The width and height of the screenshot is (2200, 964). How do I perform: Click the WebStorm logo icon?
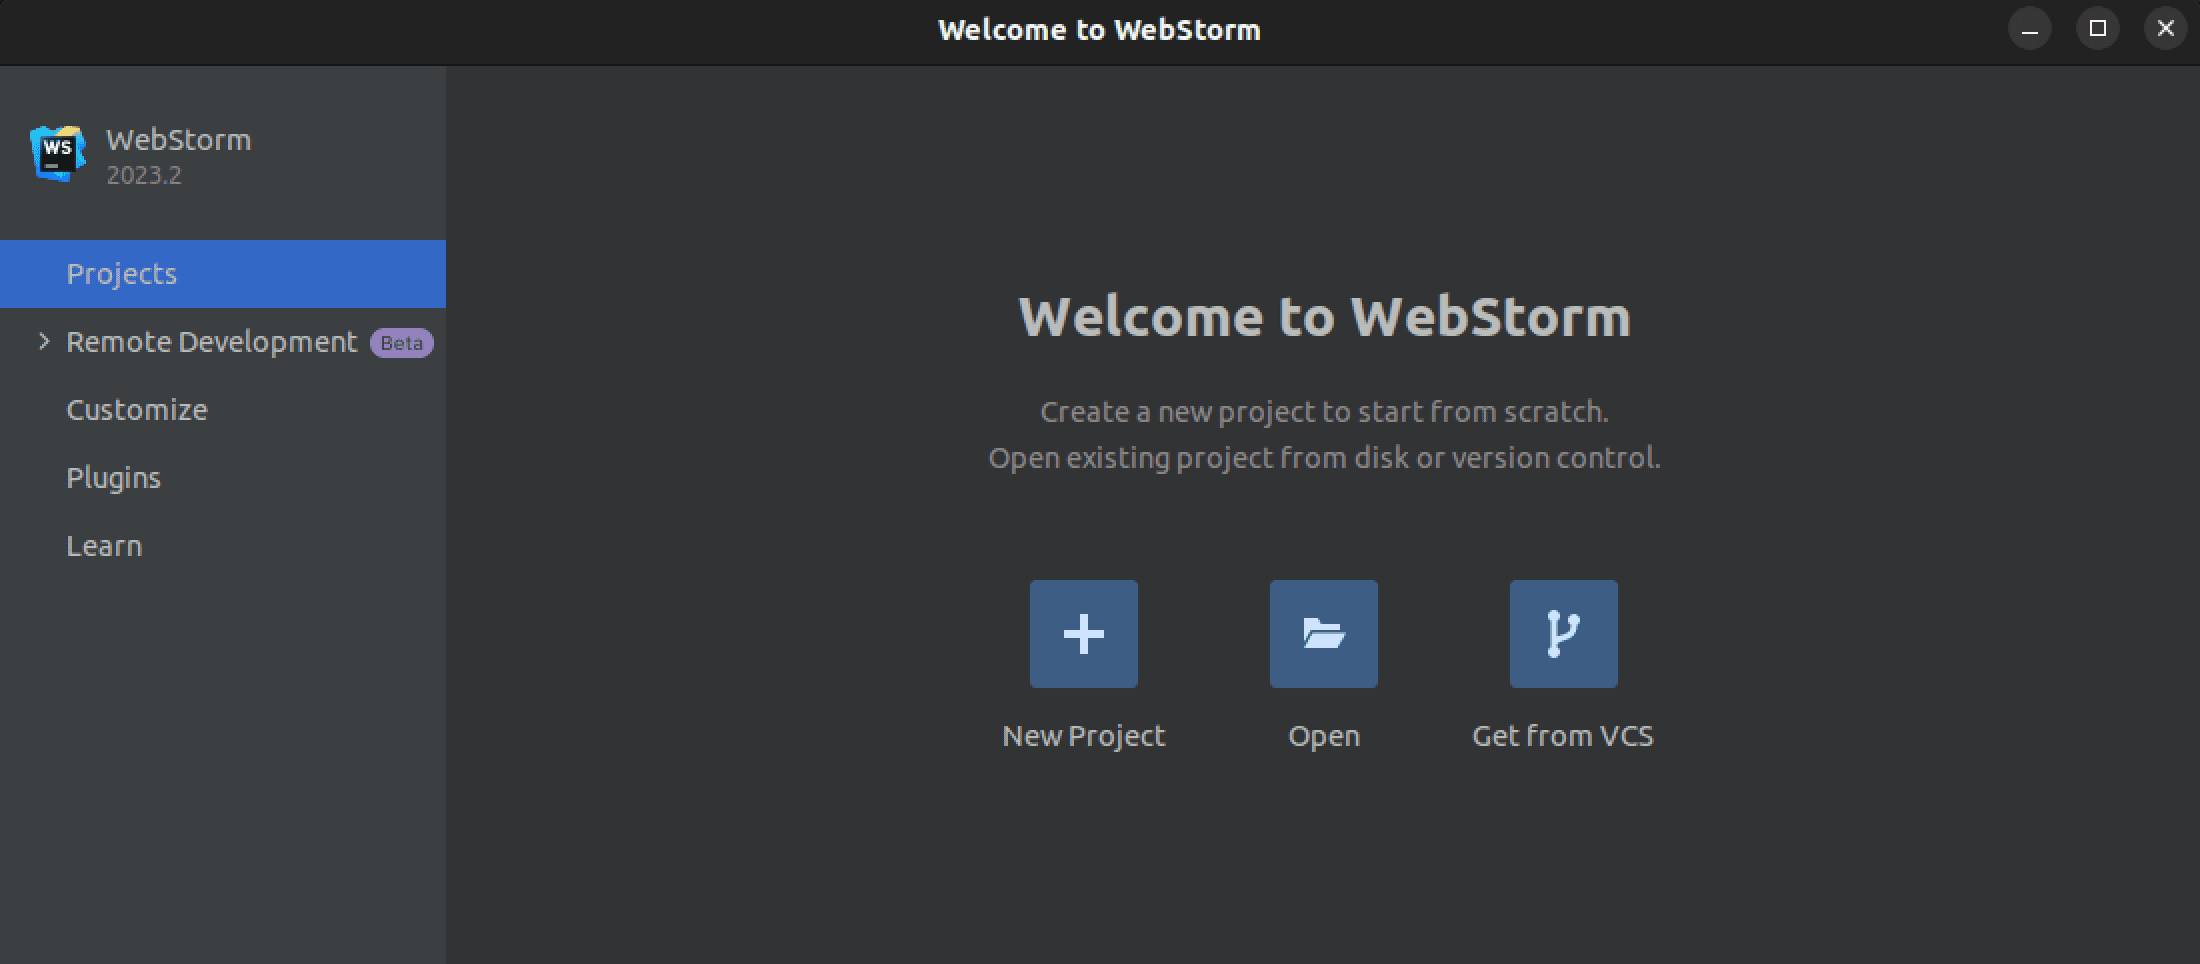tap(58, 154)
